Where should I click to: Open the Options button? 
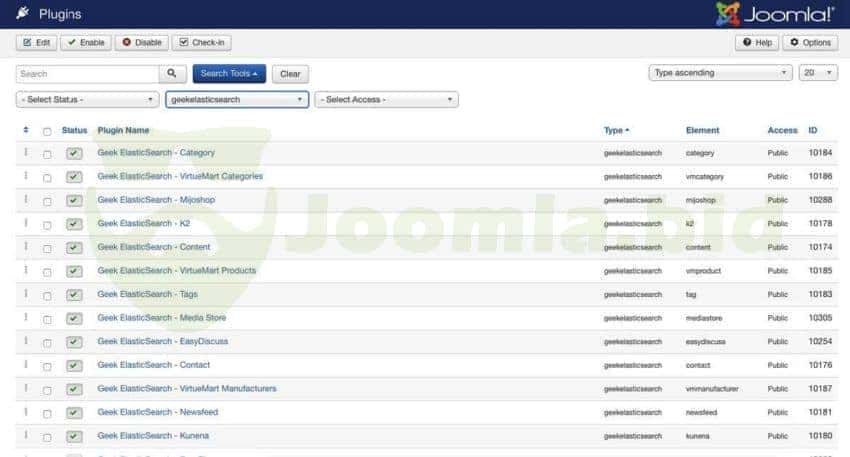(x=810, y=43)
